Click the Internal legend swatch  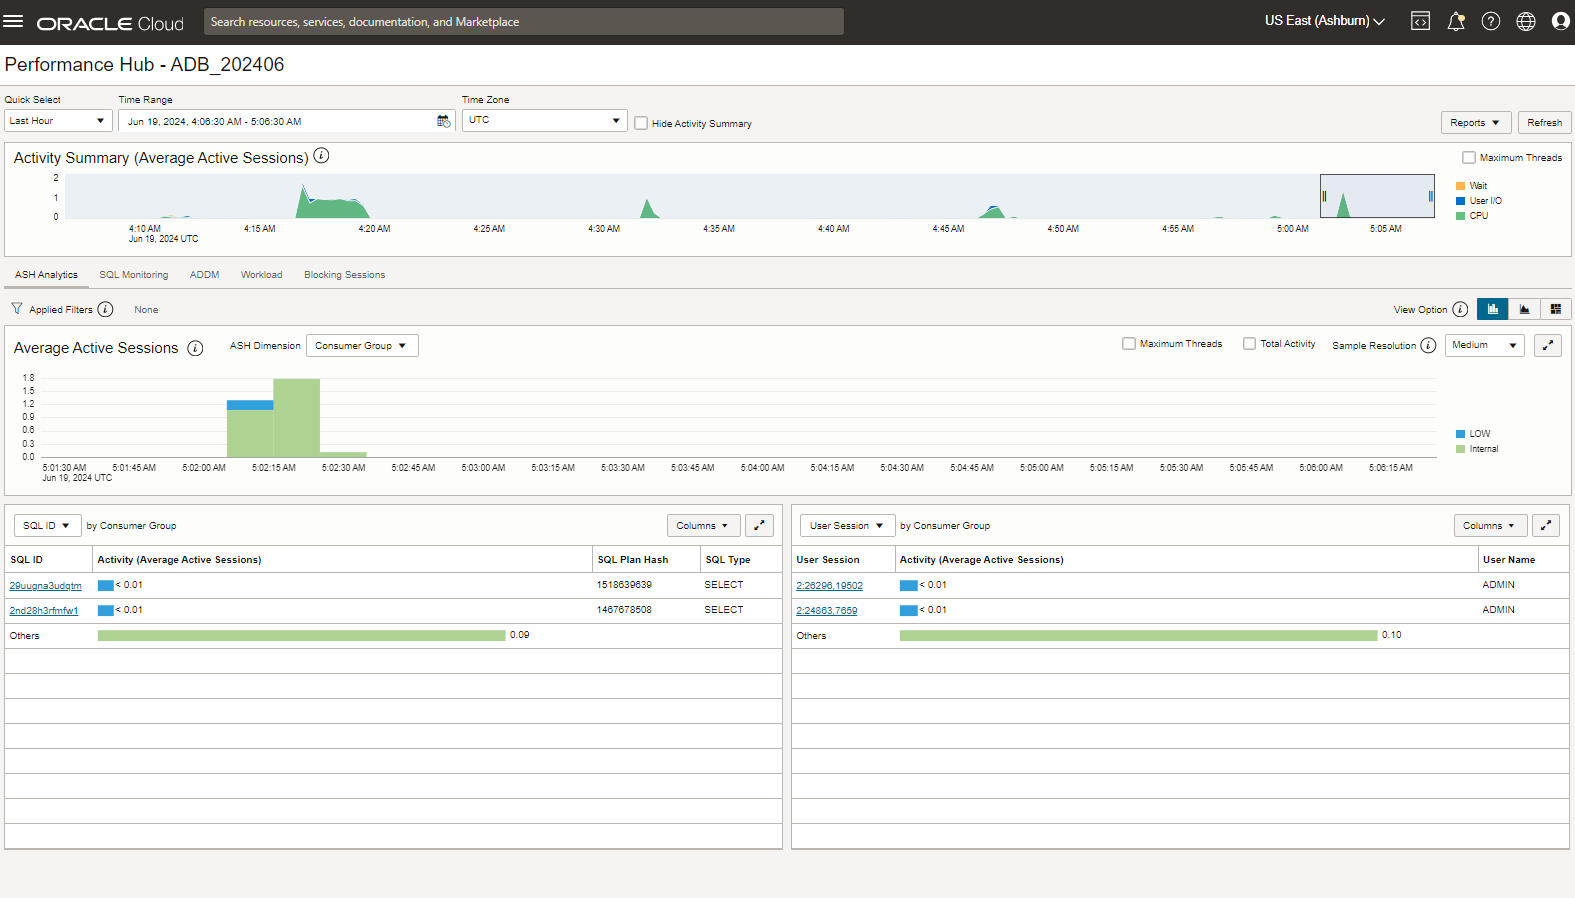click(1460, 449)
